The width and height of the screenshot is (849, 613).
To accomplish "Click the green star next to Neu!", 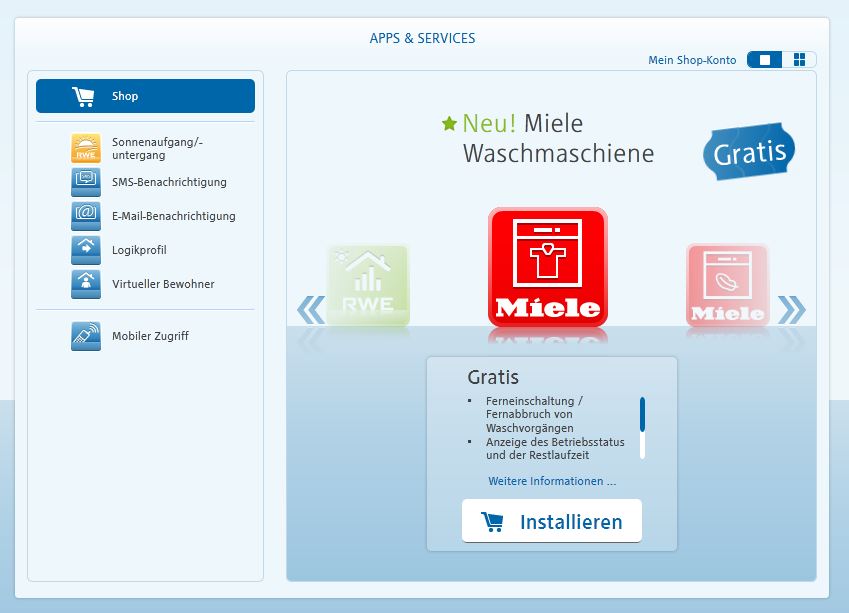I will click(x=449, y=123).
